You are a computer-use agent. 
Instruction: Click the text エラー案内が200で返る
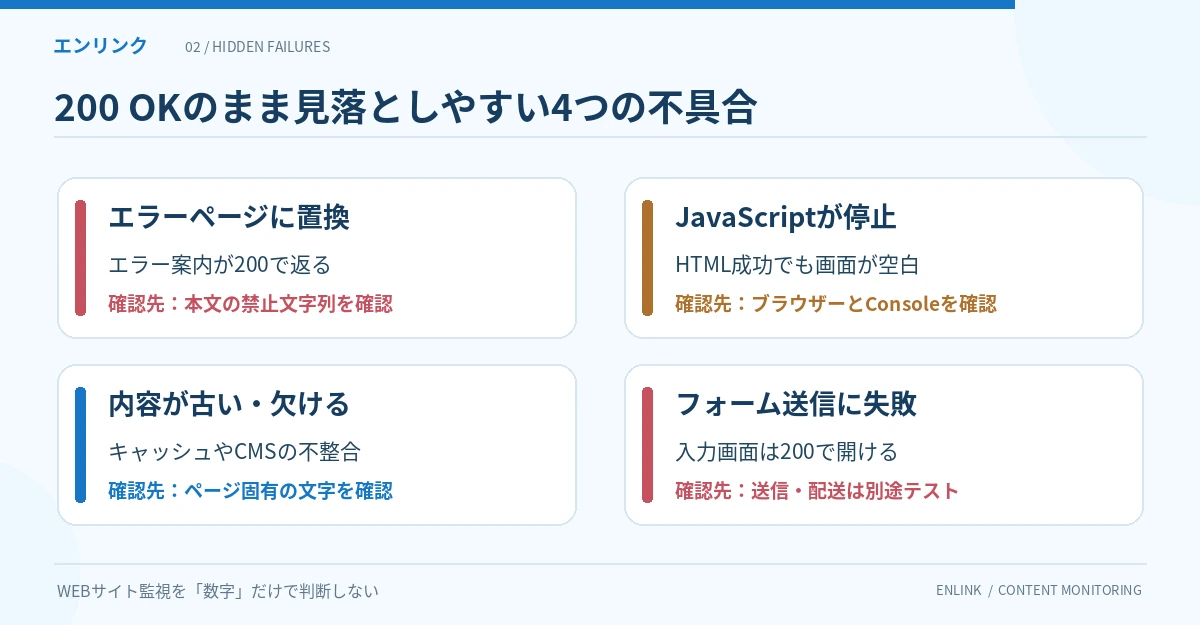coord(219,265)
